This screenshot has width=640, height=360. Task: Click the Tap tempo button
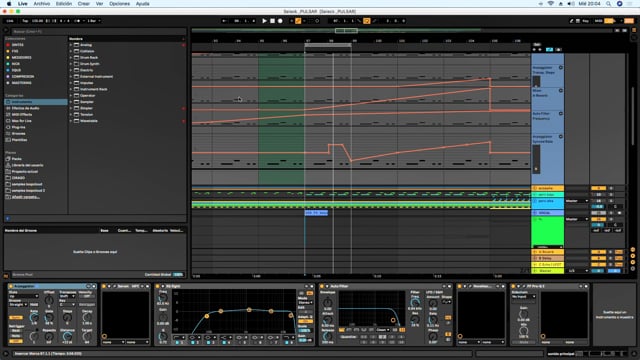pyautogui.click(x=25, y=21)
